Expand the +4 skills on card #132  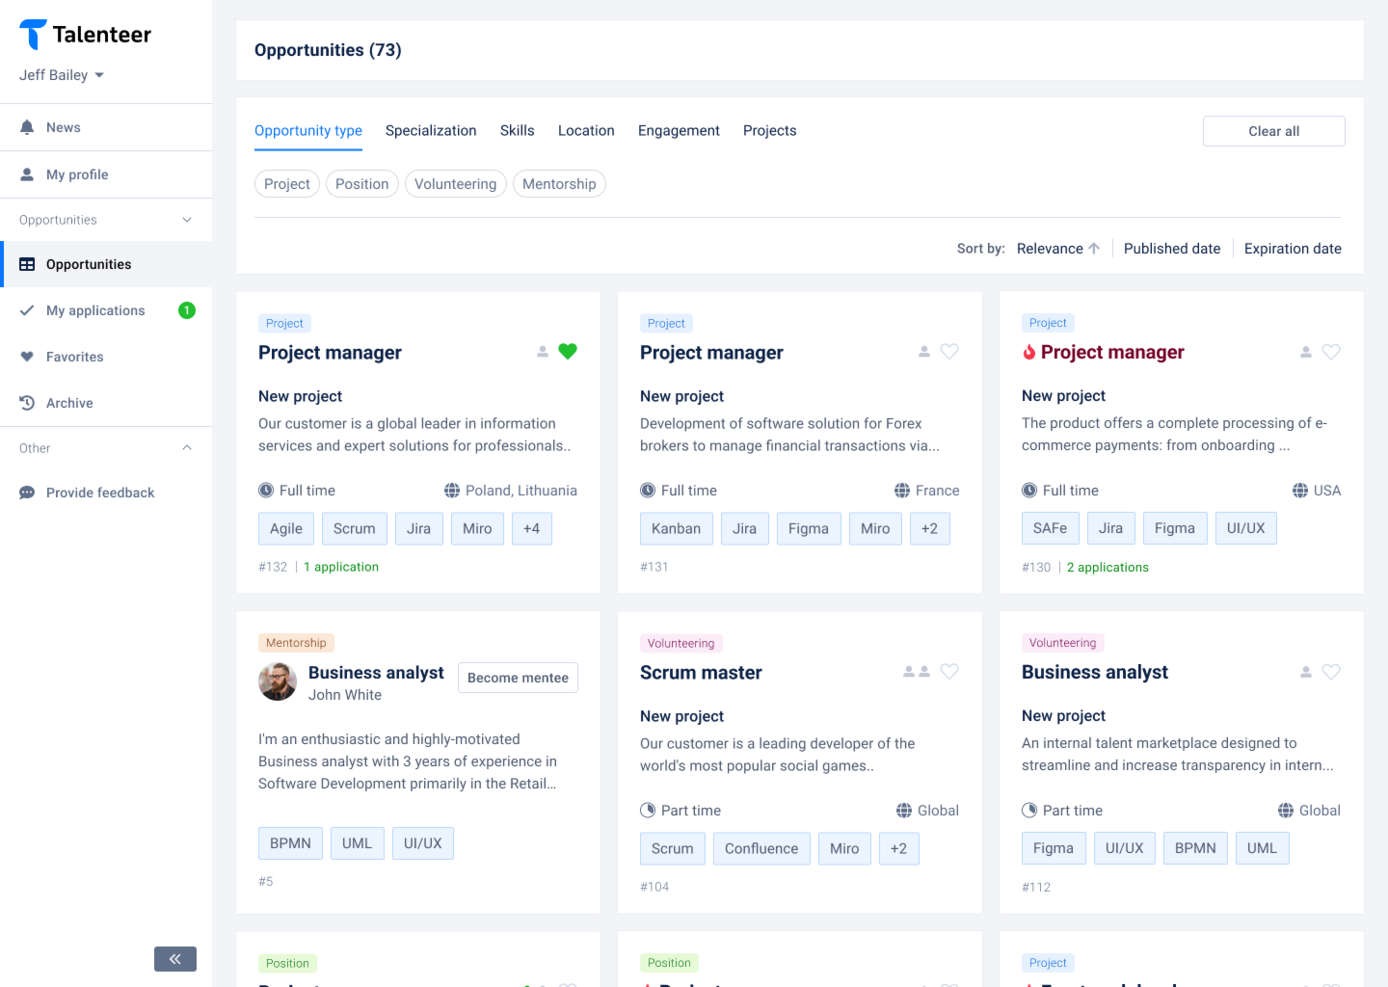pyautogui.click(x=532, y=529)
